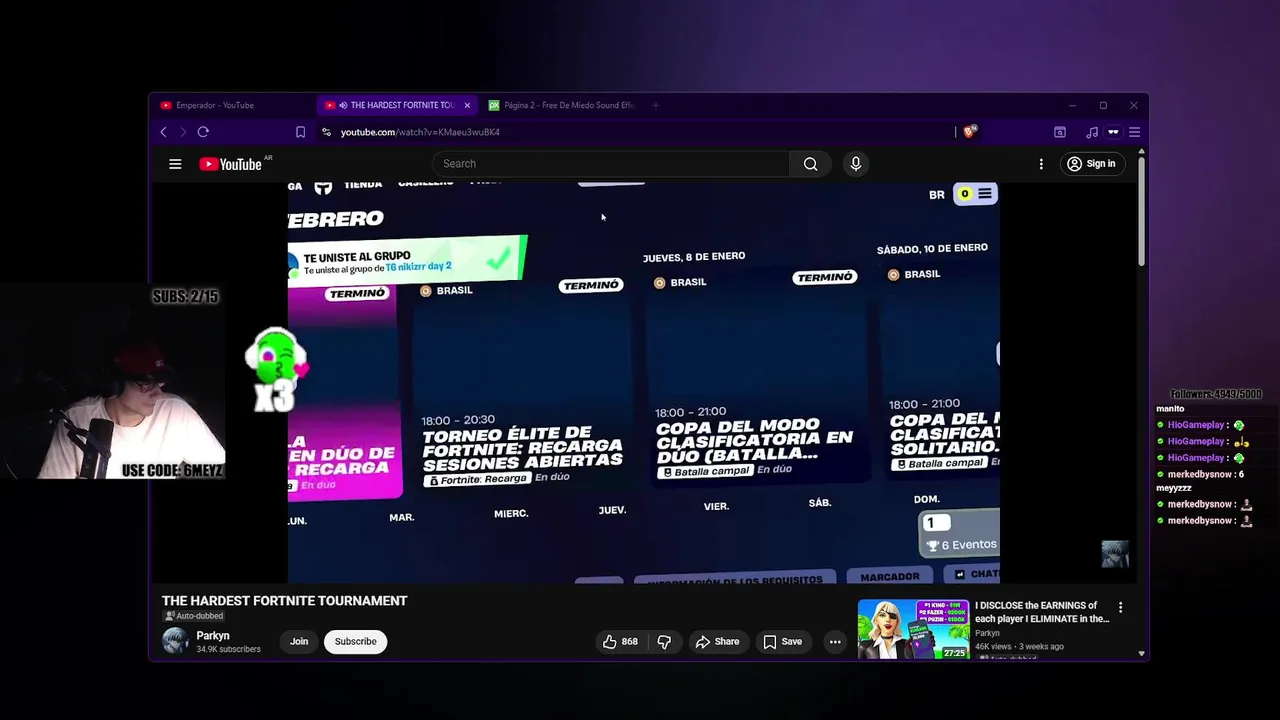Click the in-video MARCADOR button
The width and height of the screenshot is (1280, 720).
pos(890,577)
